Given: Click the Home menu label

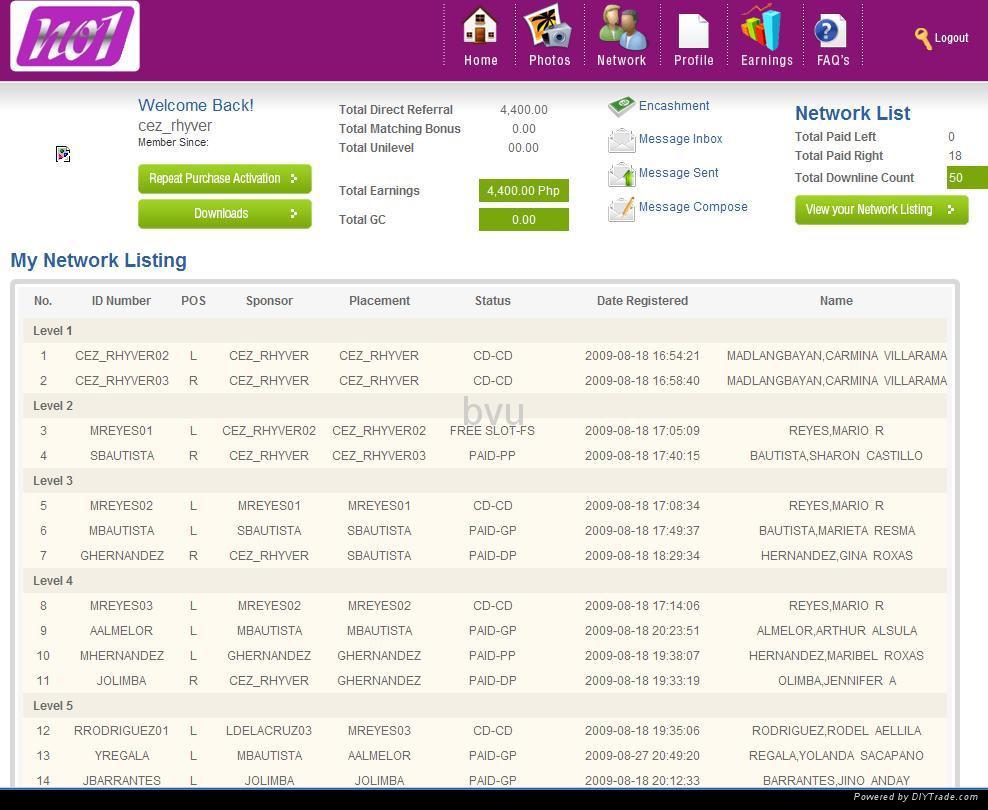Looking at the screenshot, I should 481,60.
